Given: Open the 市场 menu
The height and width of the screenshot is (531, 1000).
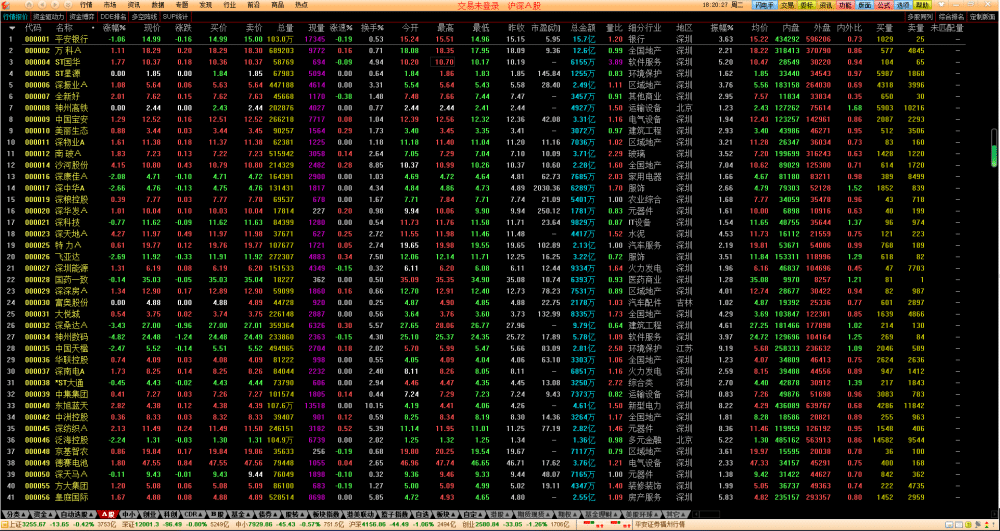Looking at the screenshot, I should pos(110,4).
